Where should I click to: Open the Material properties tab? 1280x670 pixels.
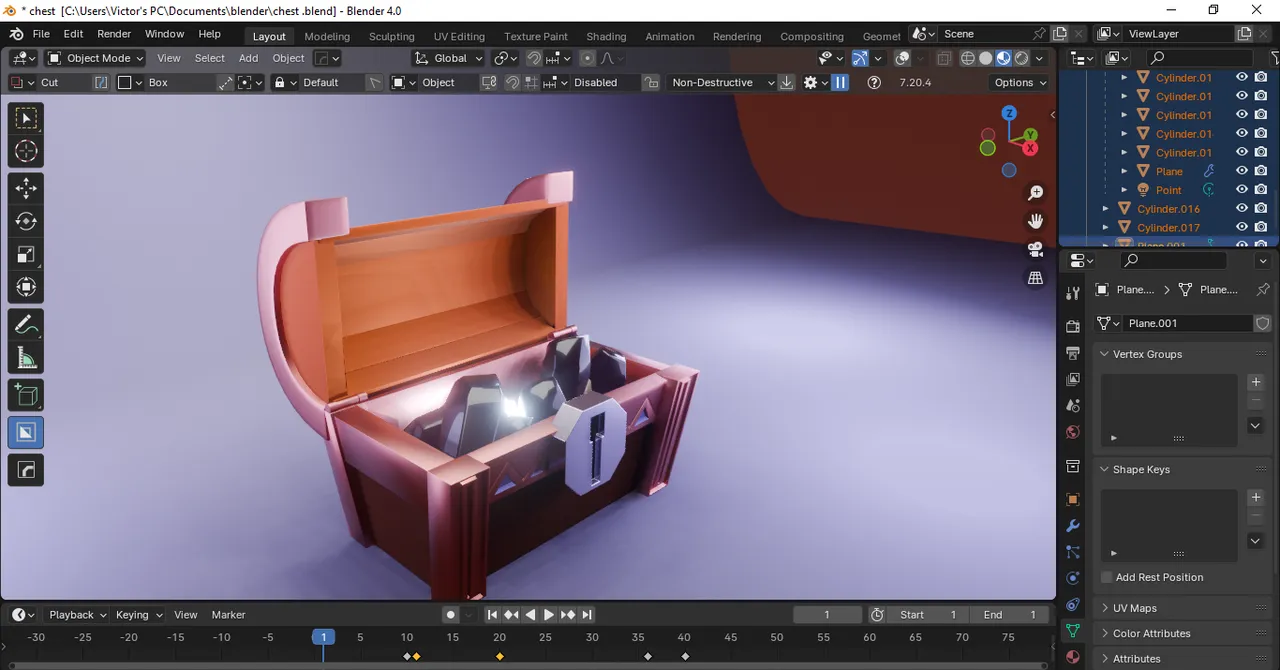[x=1073, y=657]
